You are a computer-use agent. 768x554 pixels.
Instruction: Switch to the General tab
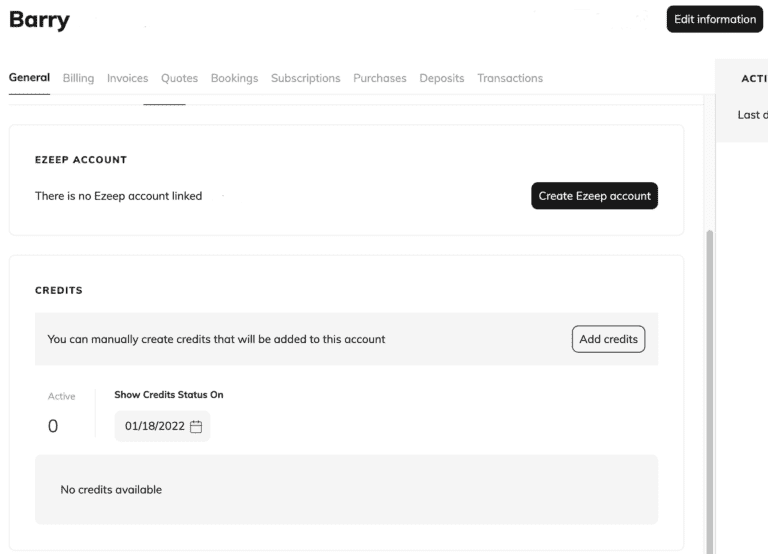pyautogui.click(x=29, y=78)
